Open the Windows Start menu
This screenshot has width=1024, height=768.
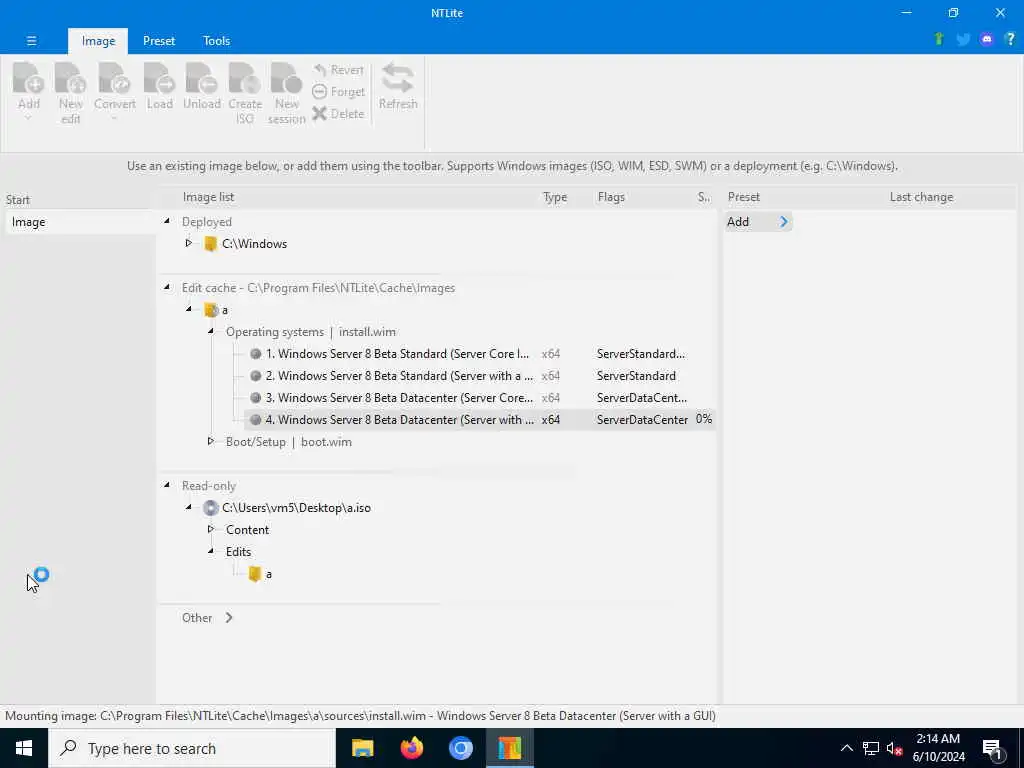(x=24, y=748)
